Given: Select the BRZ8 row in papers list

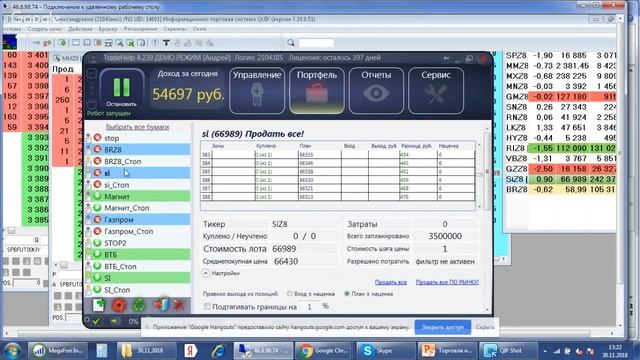Looking at the screenshot, I should click(x=138, y=149).
